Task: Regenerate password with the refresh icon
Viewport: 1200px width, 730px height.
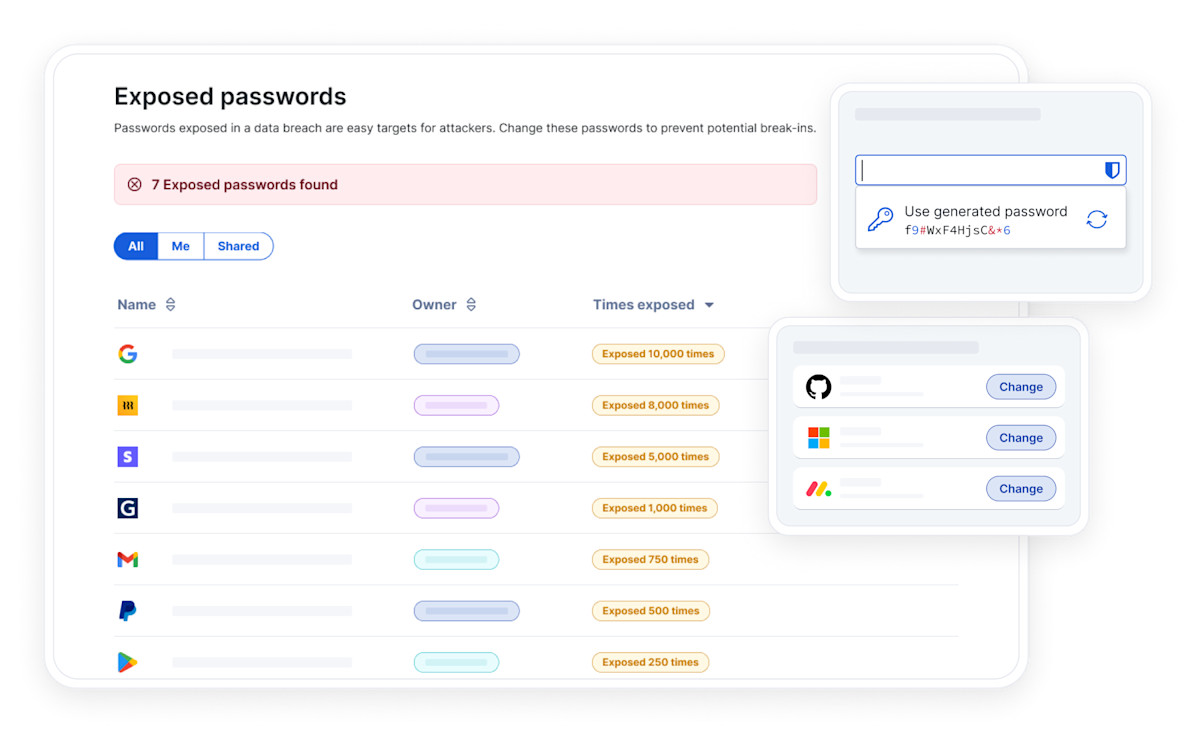Action: point(1097,220)
